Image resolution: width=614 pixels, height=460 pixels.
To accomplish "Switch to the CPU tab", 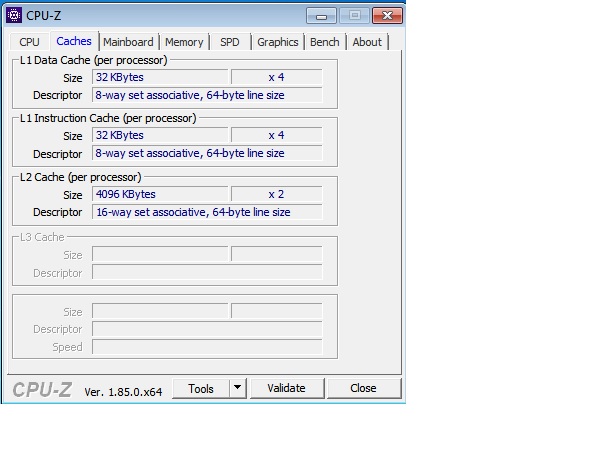I will tap(29, 42).
